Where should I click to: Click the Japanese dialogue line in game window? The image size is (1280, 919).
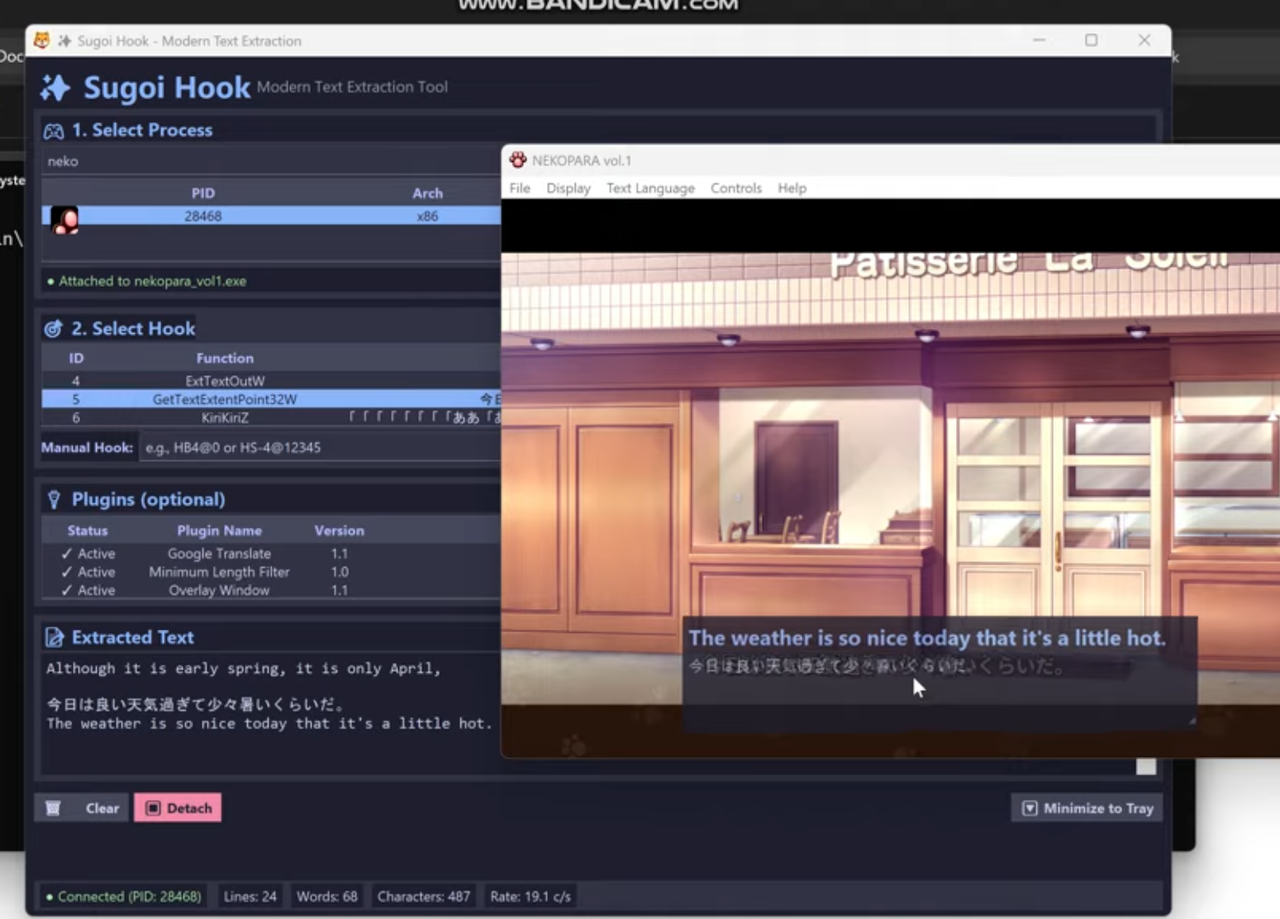(877, 665)
